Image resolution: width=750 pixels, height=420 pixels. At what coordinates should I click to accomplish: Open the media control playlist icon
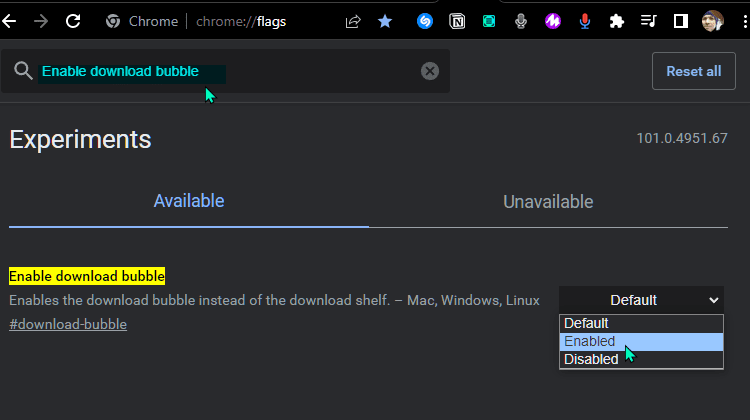648,21
